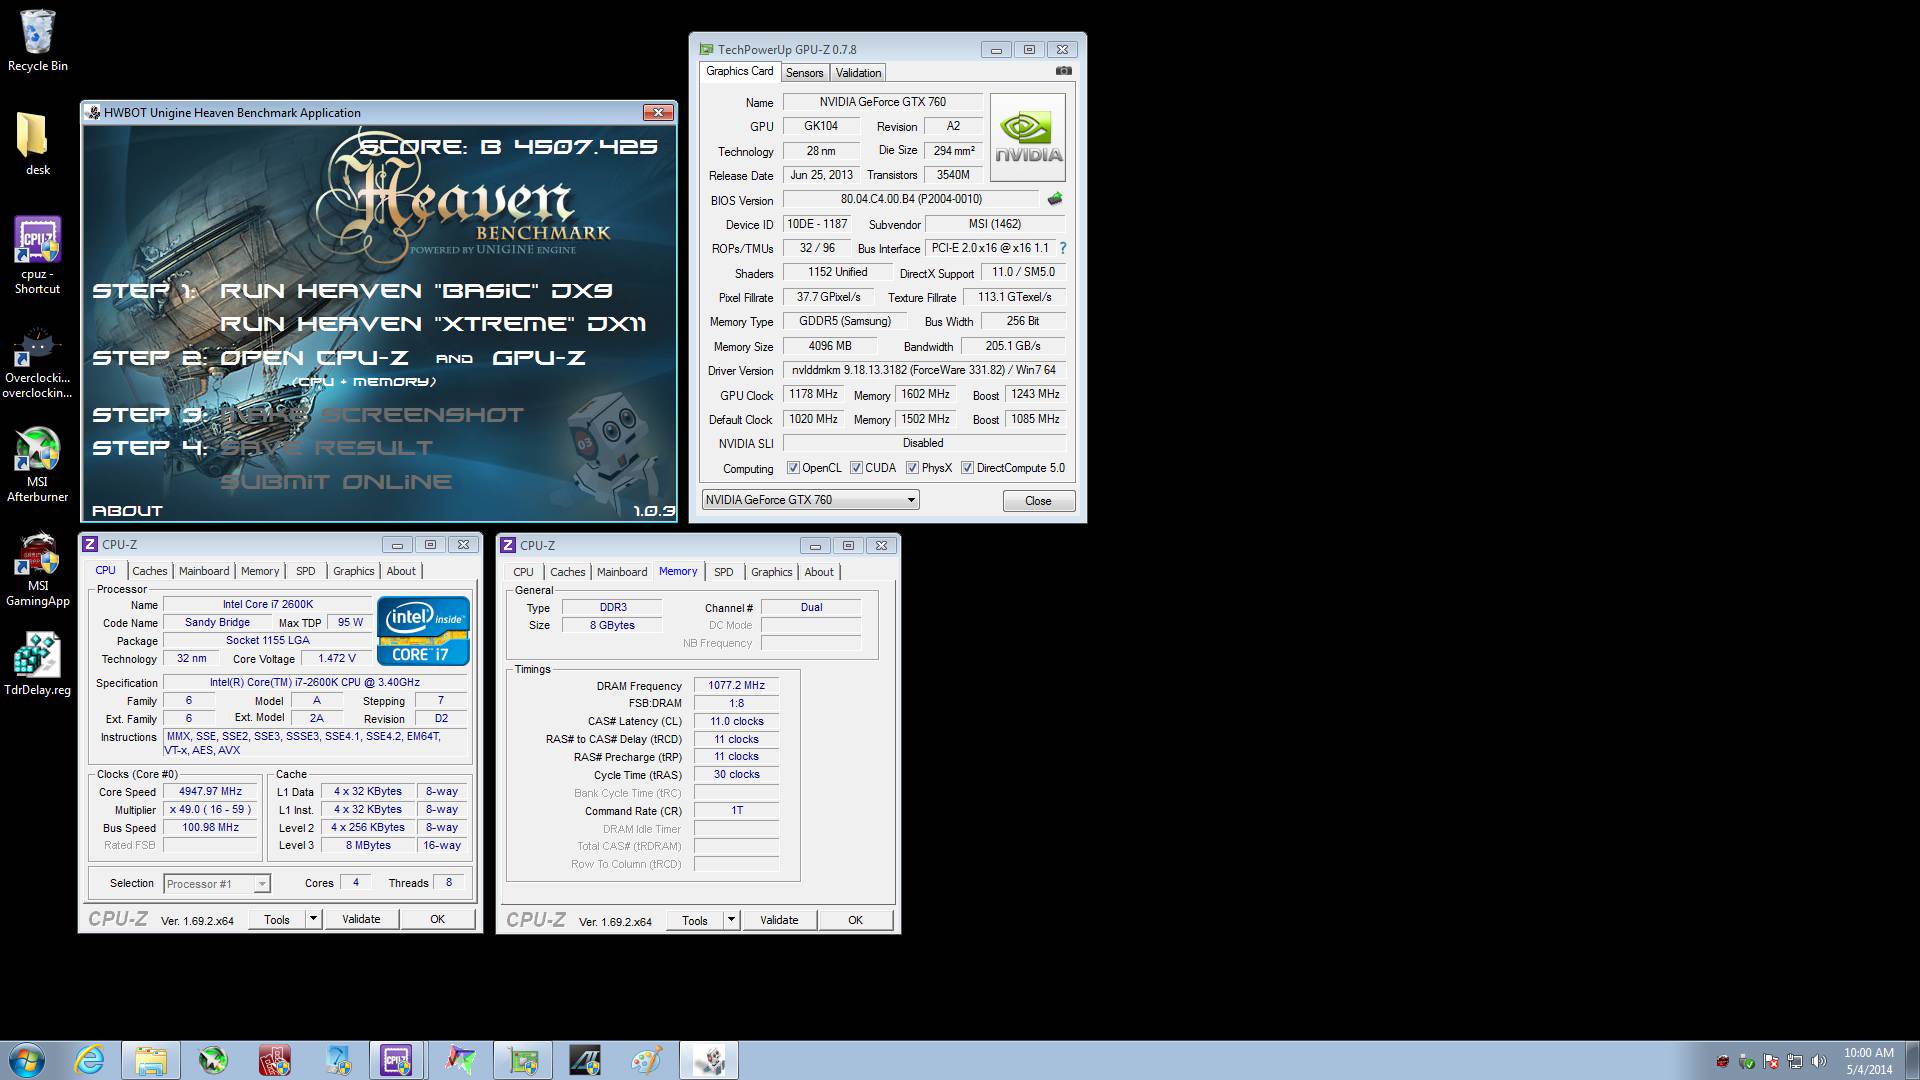Open Graphics tab in right CPU-Z window
The width and height of the screenshot is (1920, 1080).
[772, 572]
